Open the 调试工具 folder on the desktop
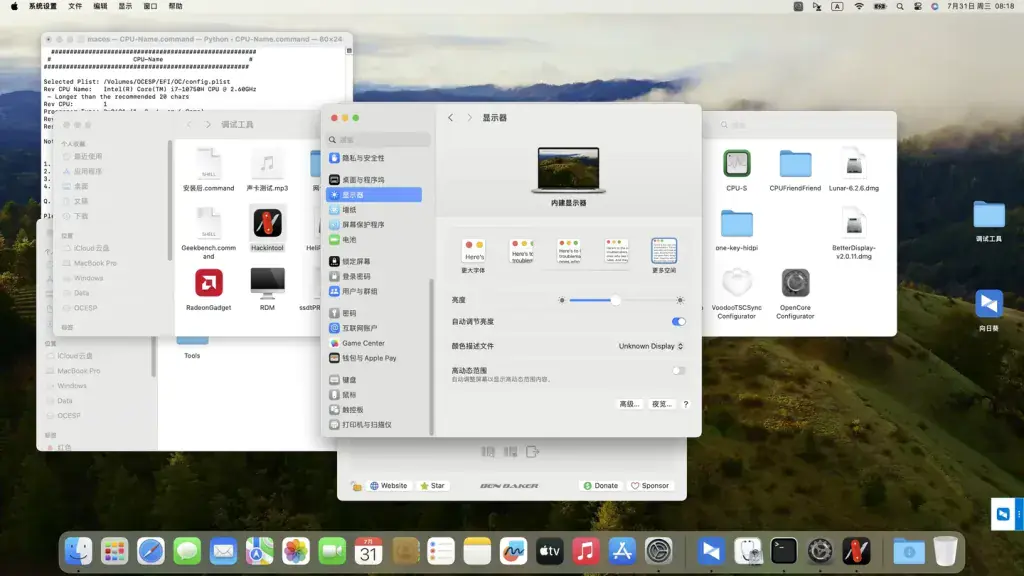The image size is (1024, 576). [x=989, y=215]
